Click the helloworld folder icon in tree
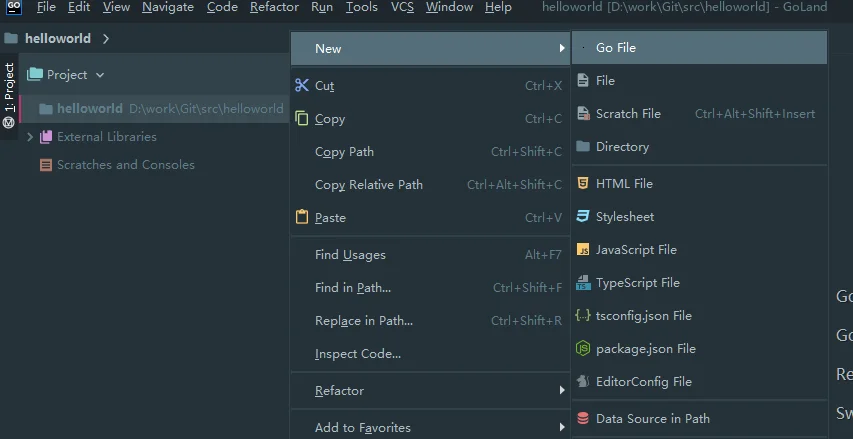The width and height of the screenshot is (853, 439). click(x=46, y=109)
